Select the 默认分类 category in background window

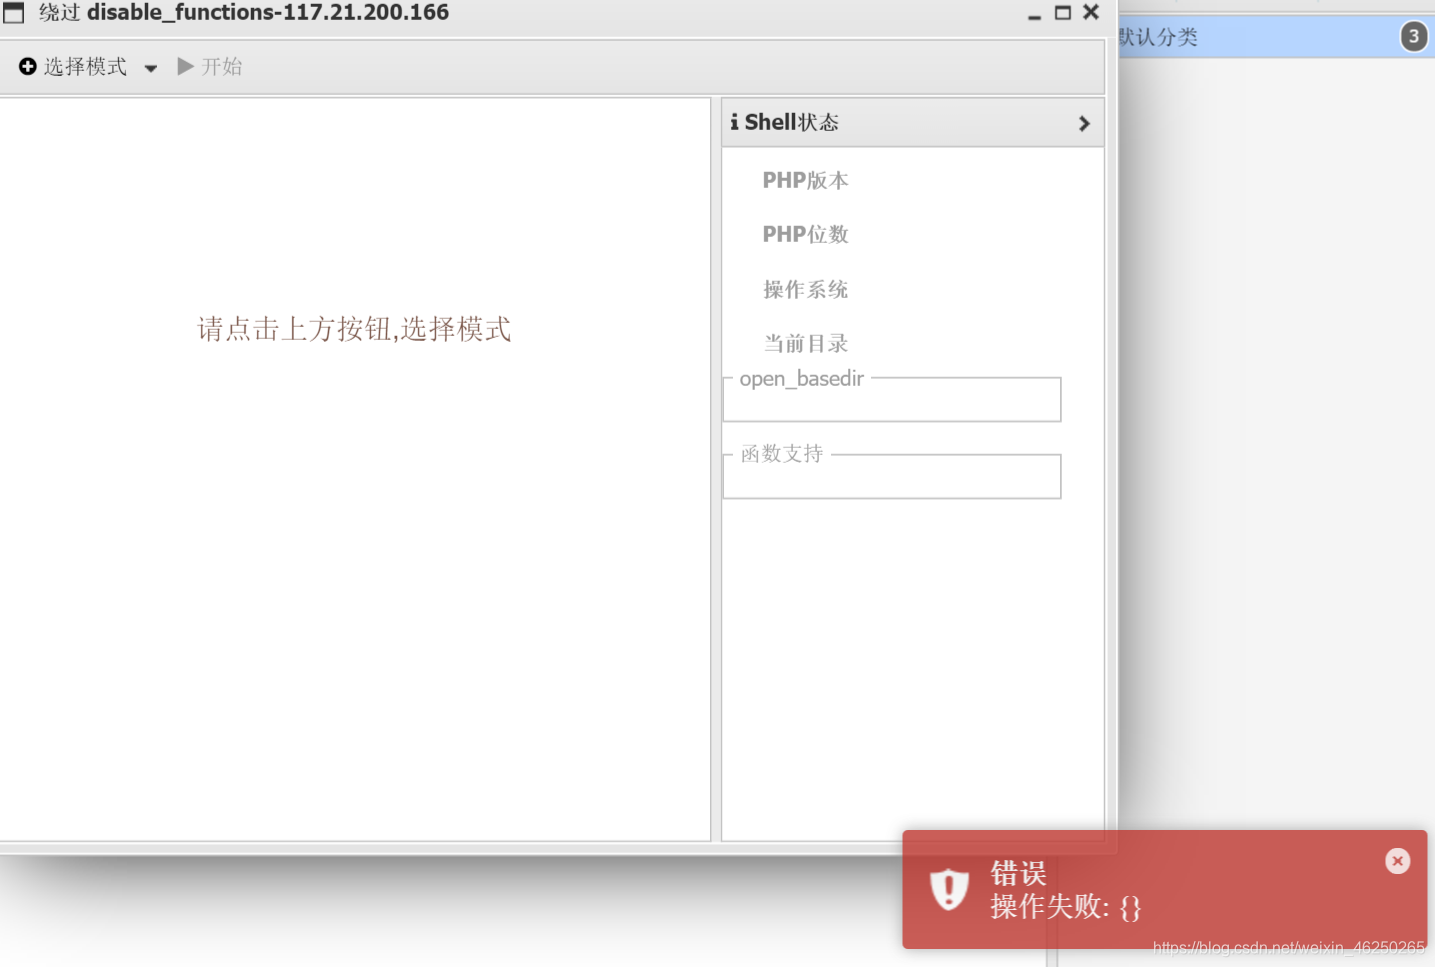pos(1276,37)
